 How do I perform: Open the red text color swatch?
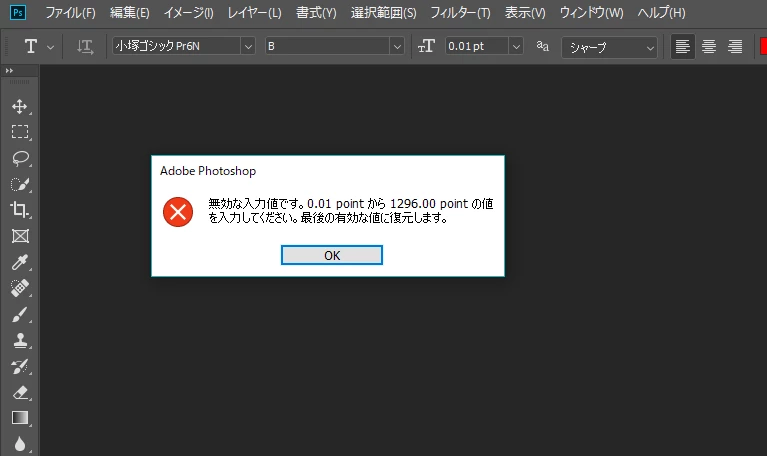[x=763, y=46]
